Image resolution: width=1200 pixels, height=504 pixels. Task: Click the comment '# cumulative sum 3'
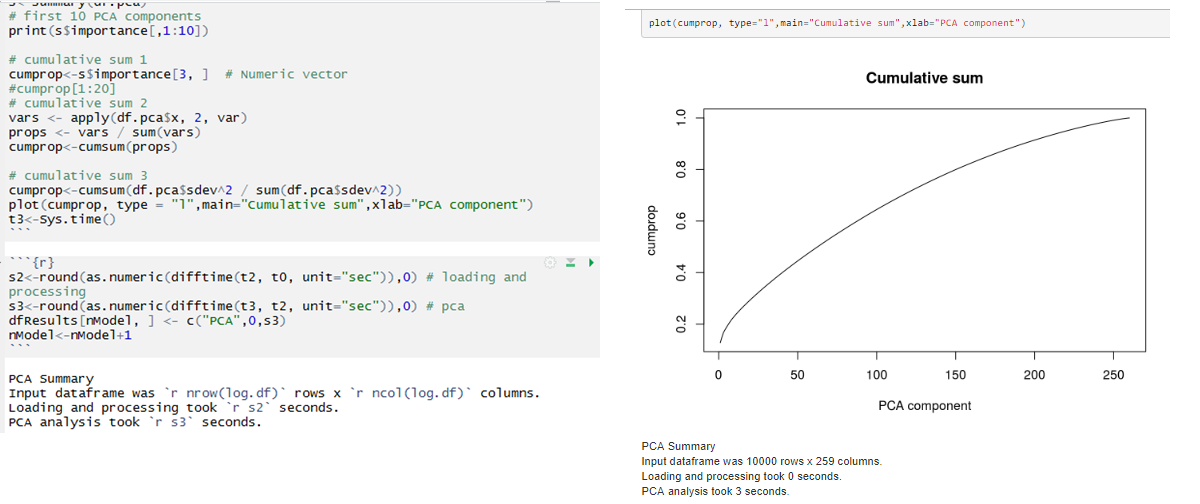[77, 175]
